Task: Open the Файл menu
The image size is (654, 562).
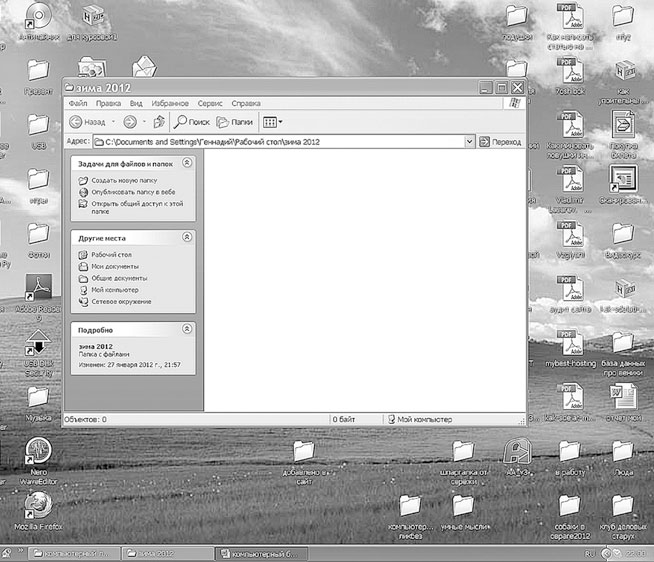Action: click(x=78, y=103)
